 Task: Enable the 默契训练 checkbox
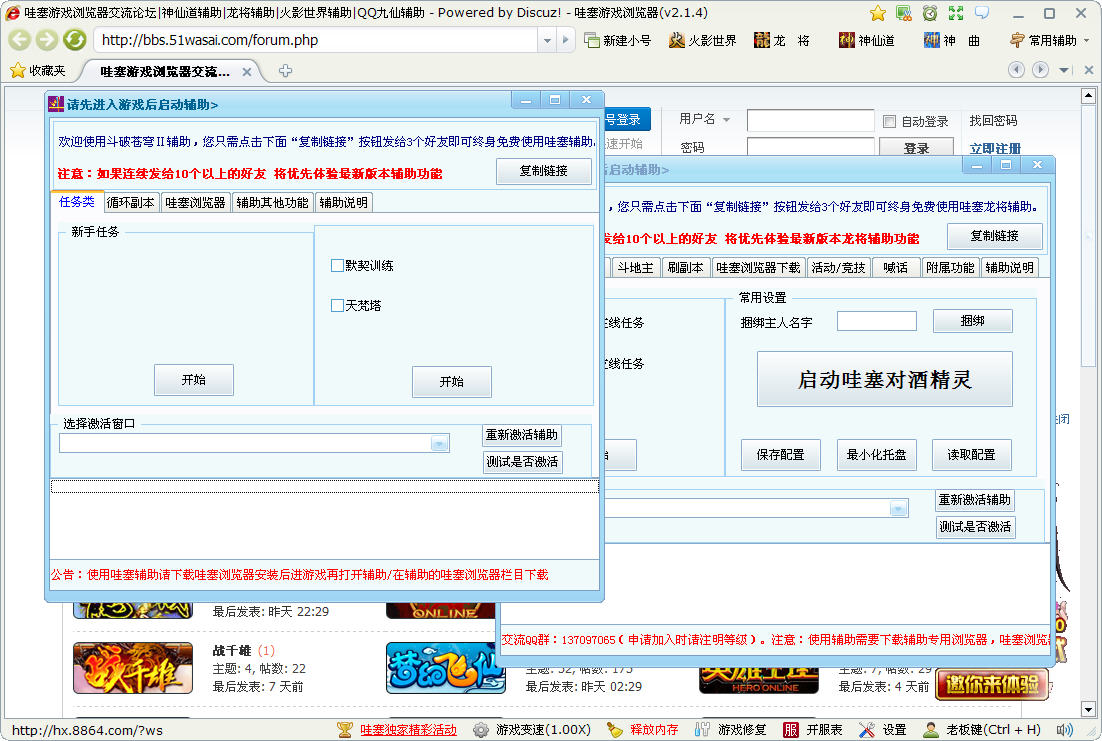pos(337,266)
